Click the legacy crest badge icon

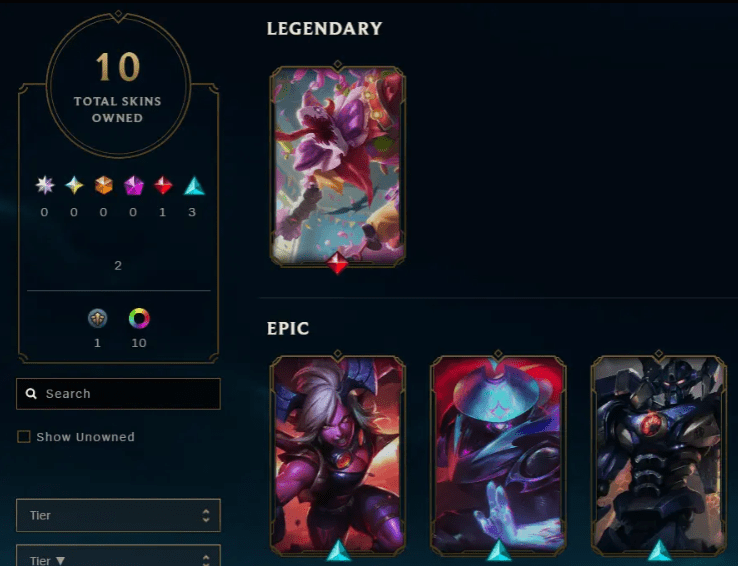[97, 319]
